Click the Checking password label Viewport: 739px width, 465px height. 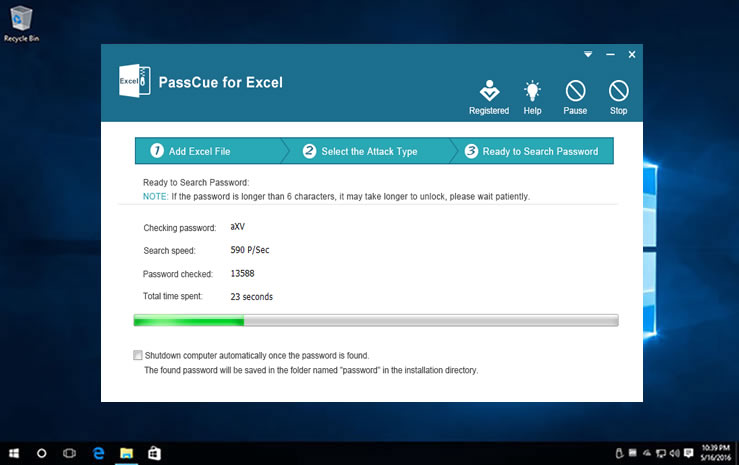(180, 228)
